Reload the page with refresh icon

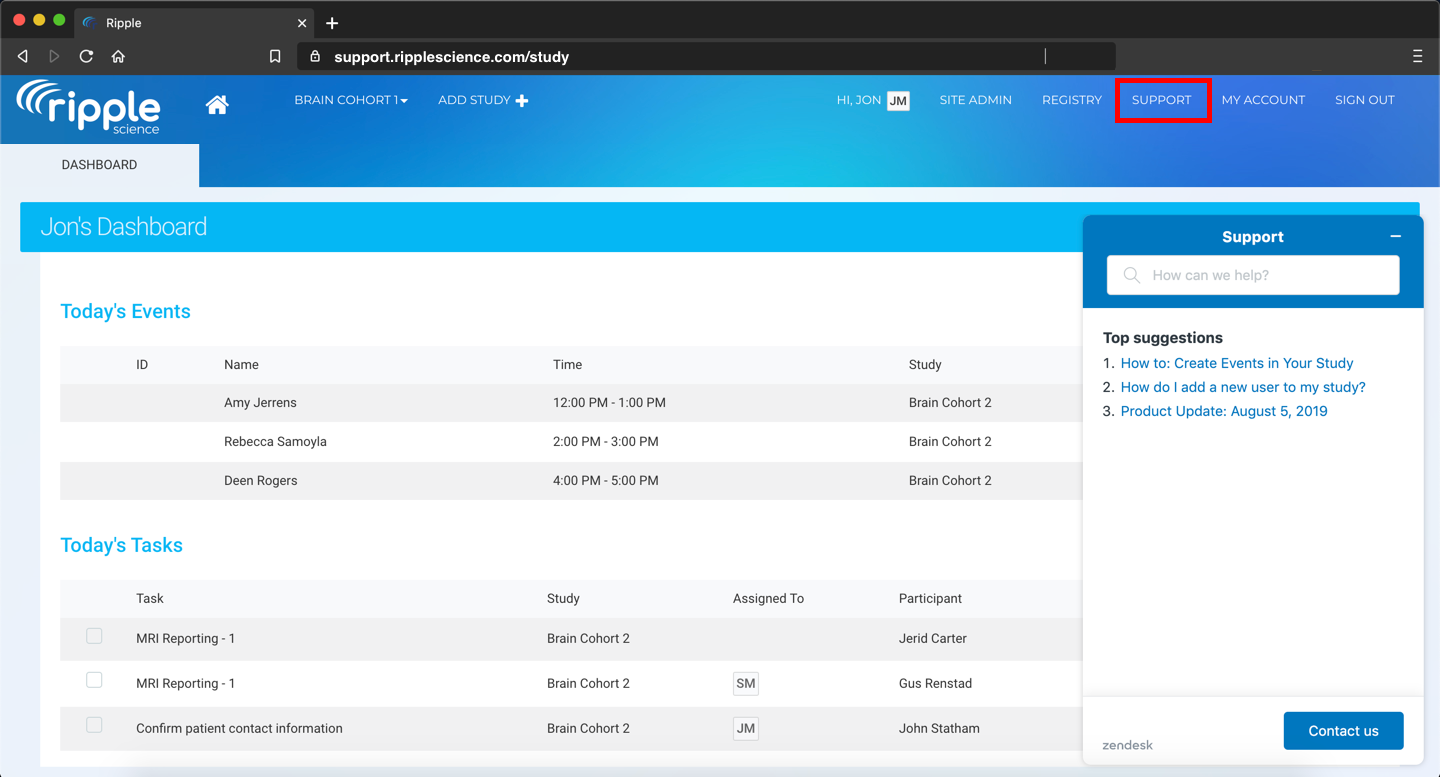tap(86, 57)
